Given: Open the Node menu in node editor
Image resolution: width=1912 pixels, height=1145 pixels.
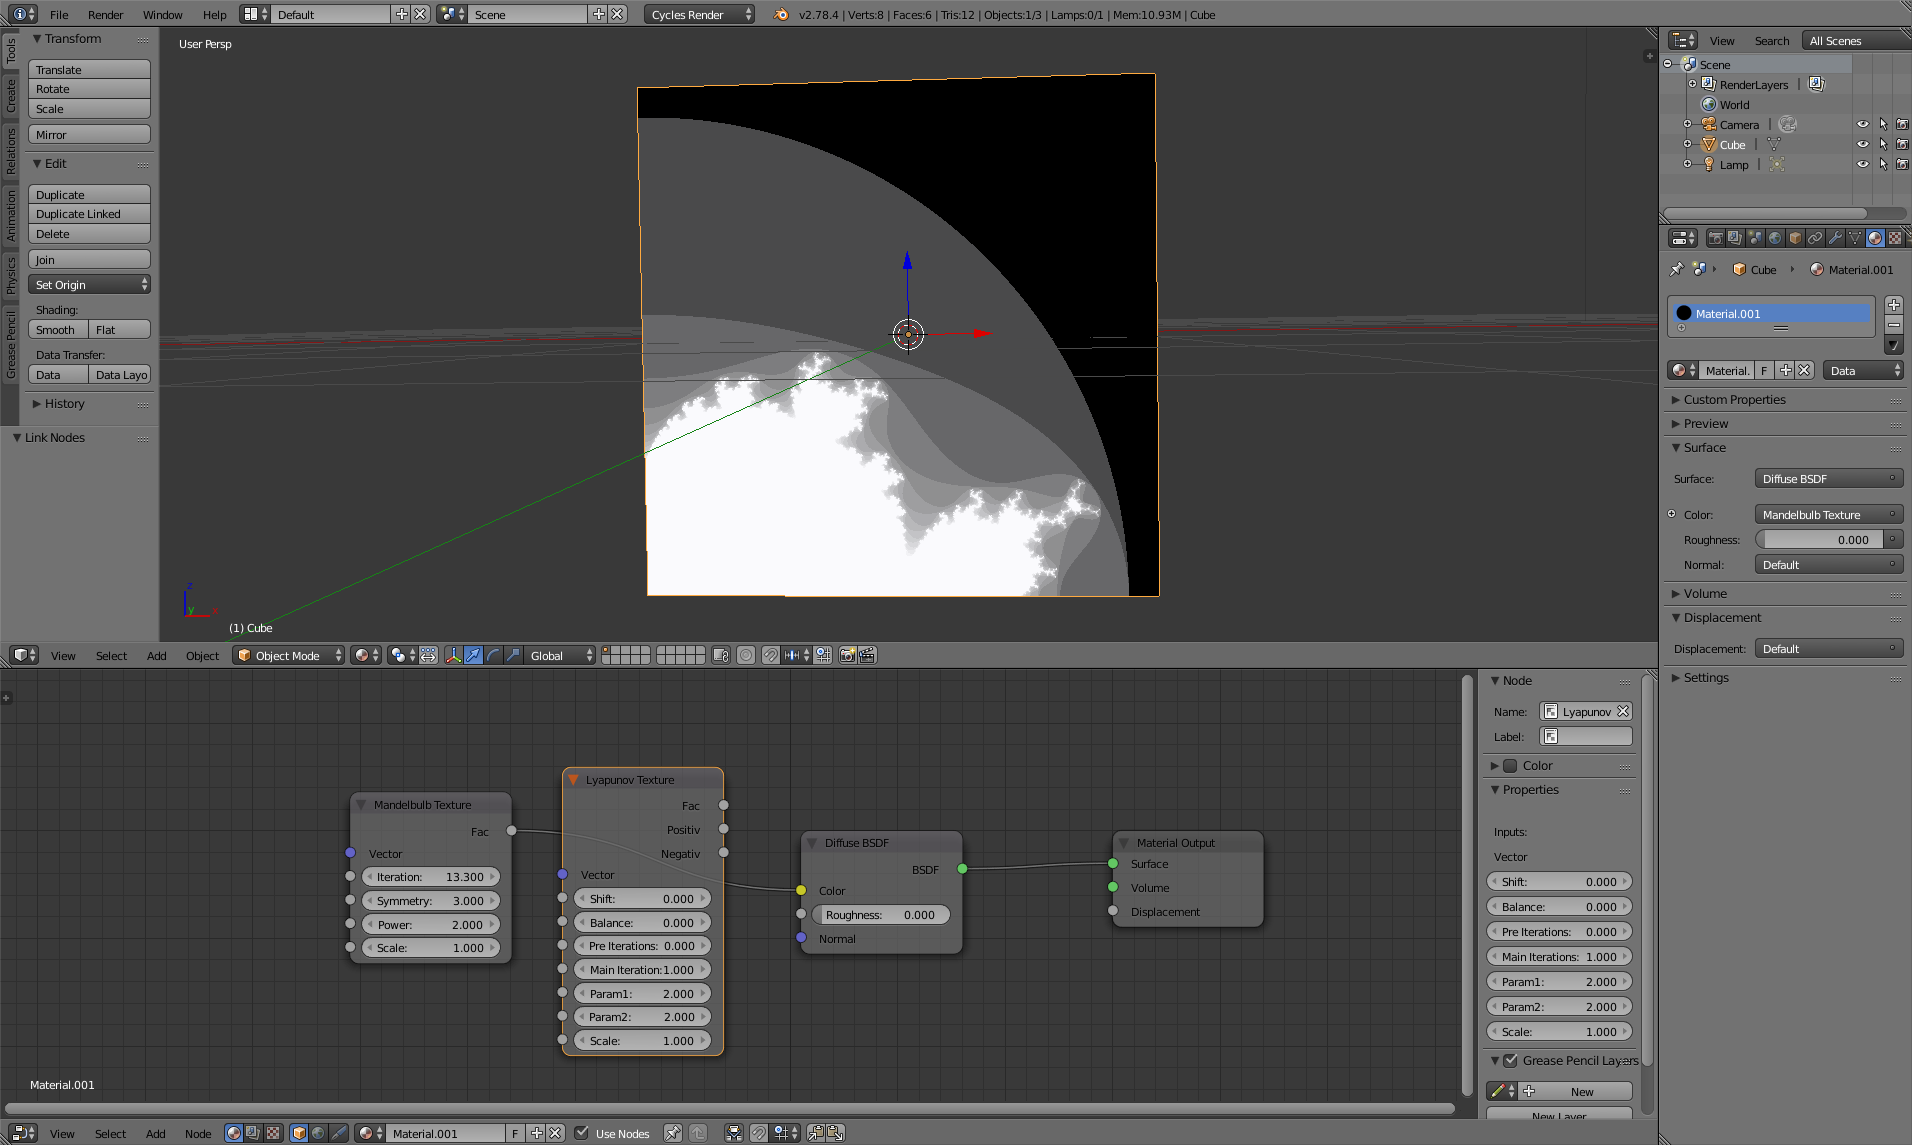Looking at the screenshot, I should click(x=198, y=1134).
